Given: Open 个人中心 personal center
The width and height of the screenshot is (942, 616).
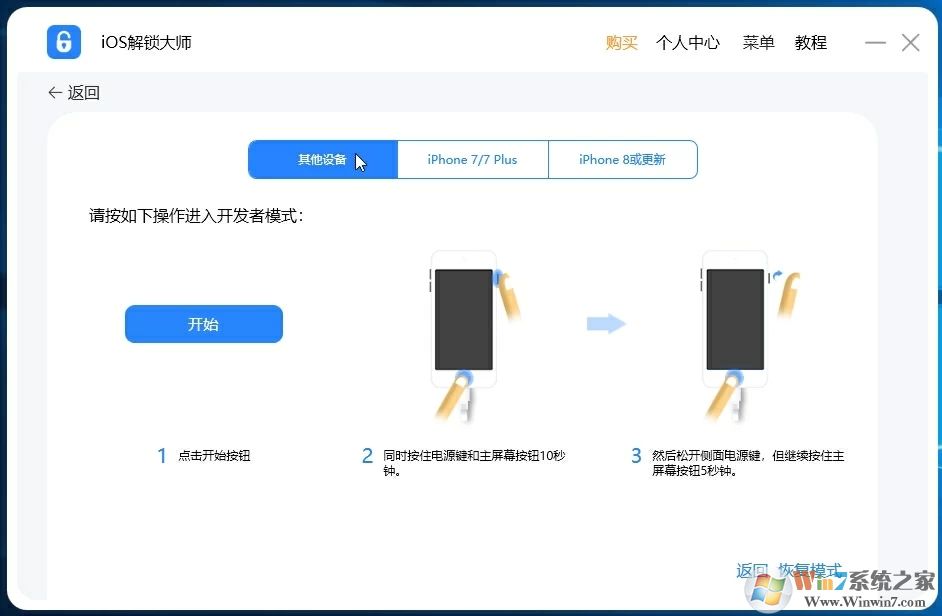Looking at the screenshot, I should pos(688,43).
